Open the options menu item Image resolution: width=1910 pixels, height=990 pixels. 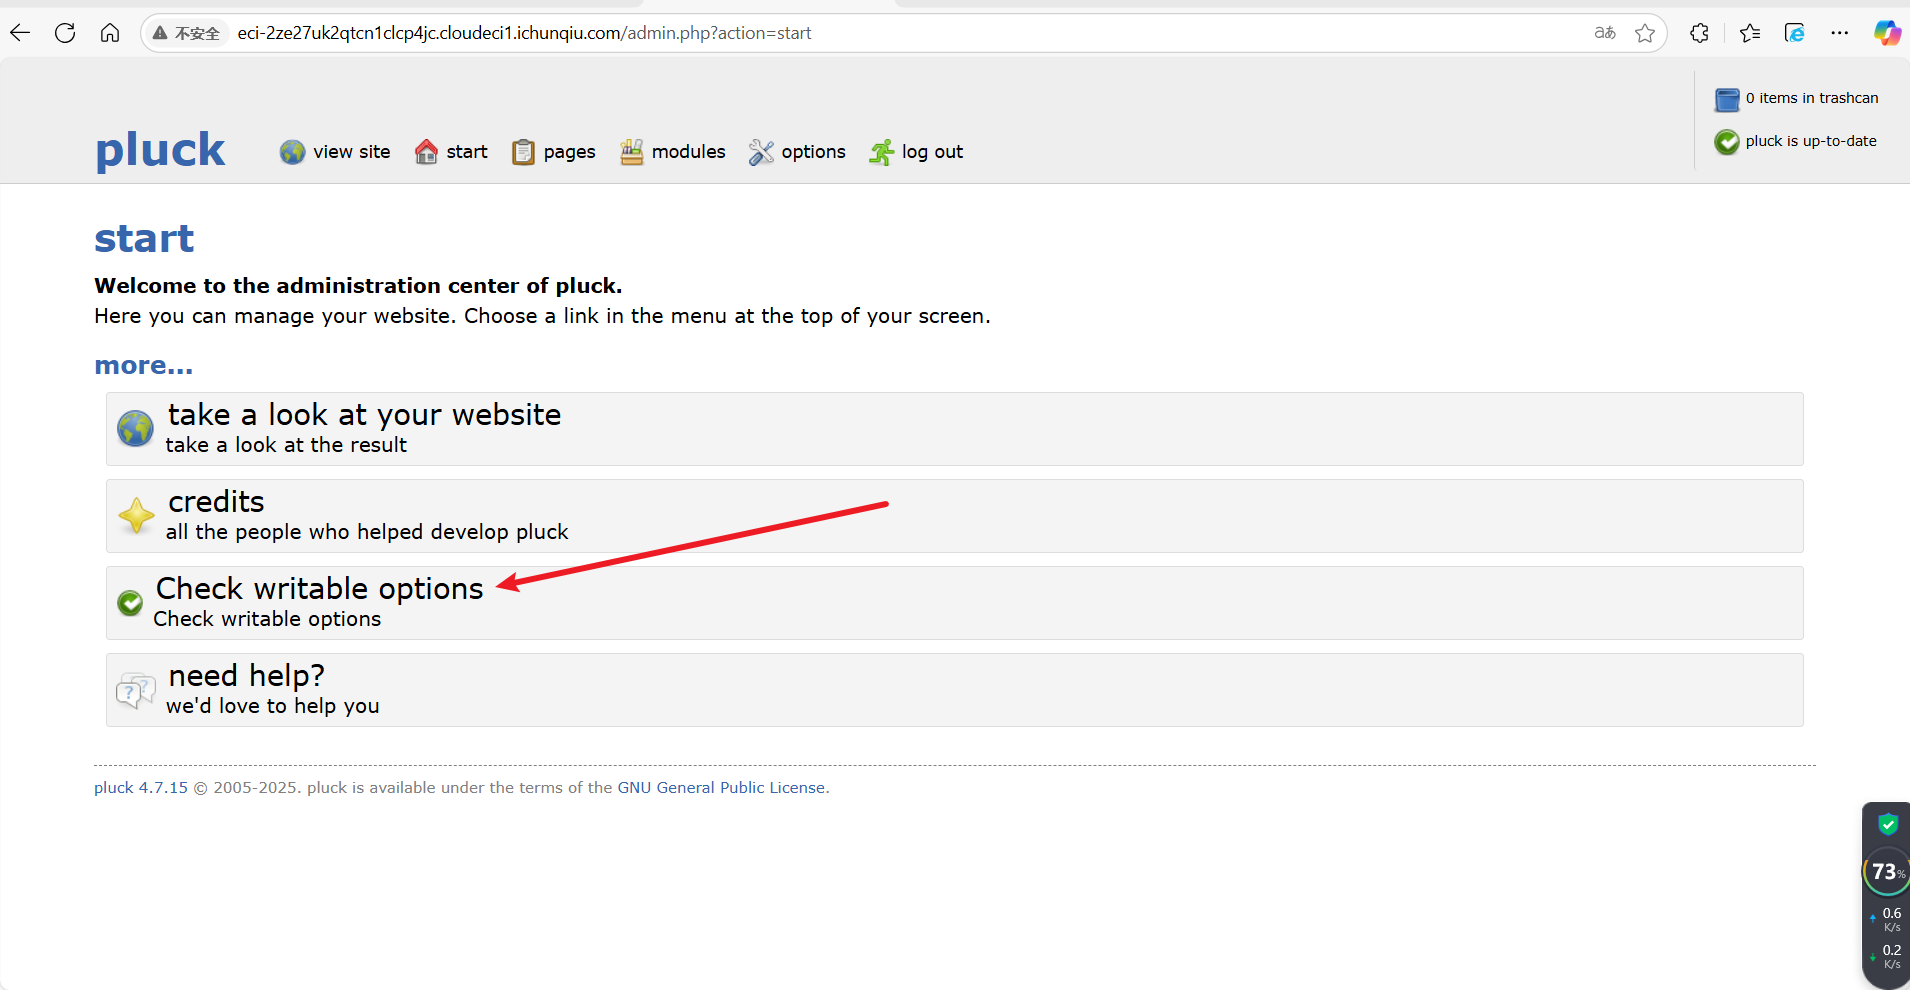click(814, 152)
